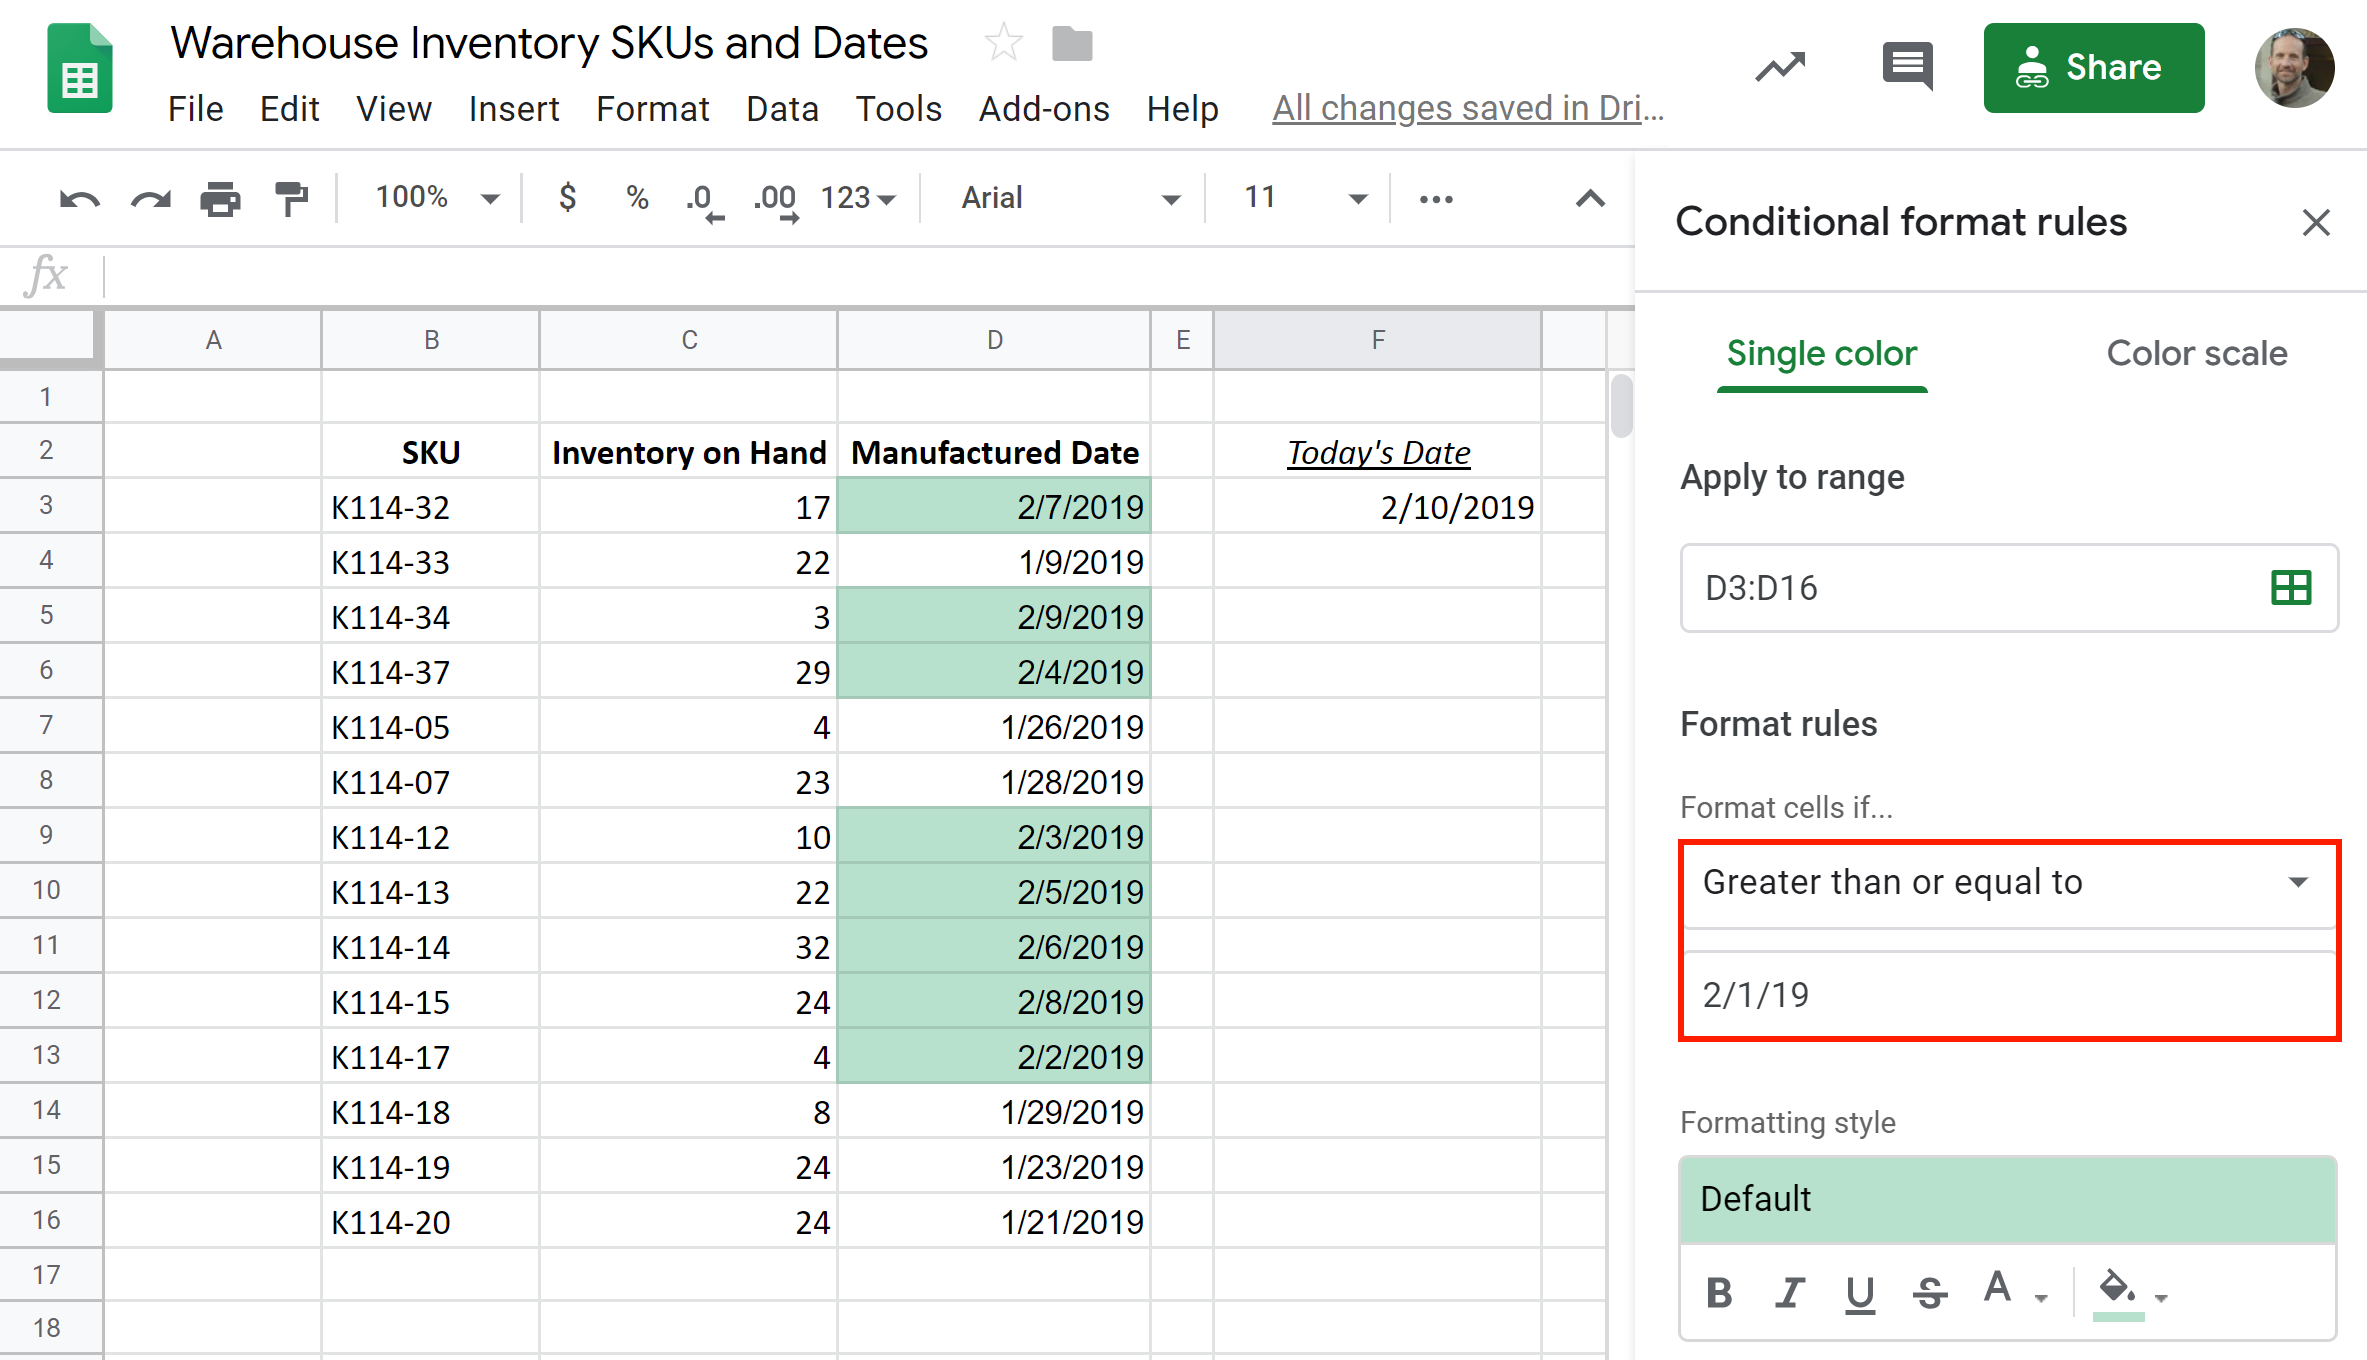Click the formula bar

(868, 276)
